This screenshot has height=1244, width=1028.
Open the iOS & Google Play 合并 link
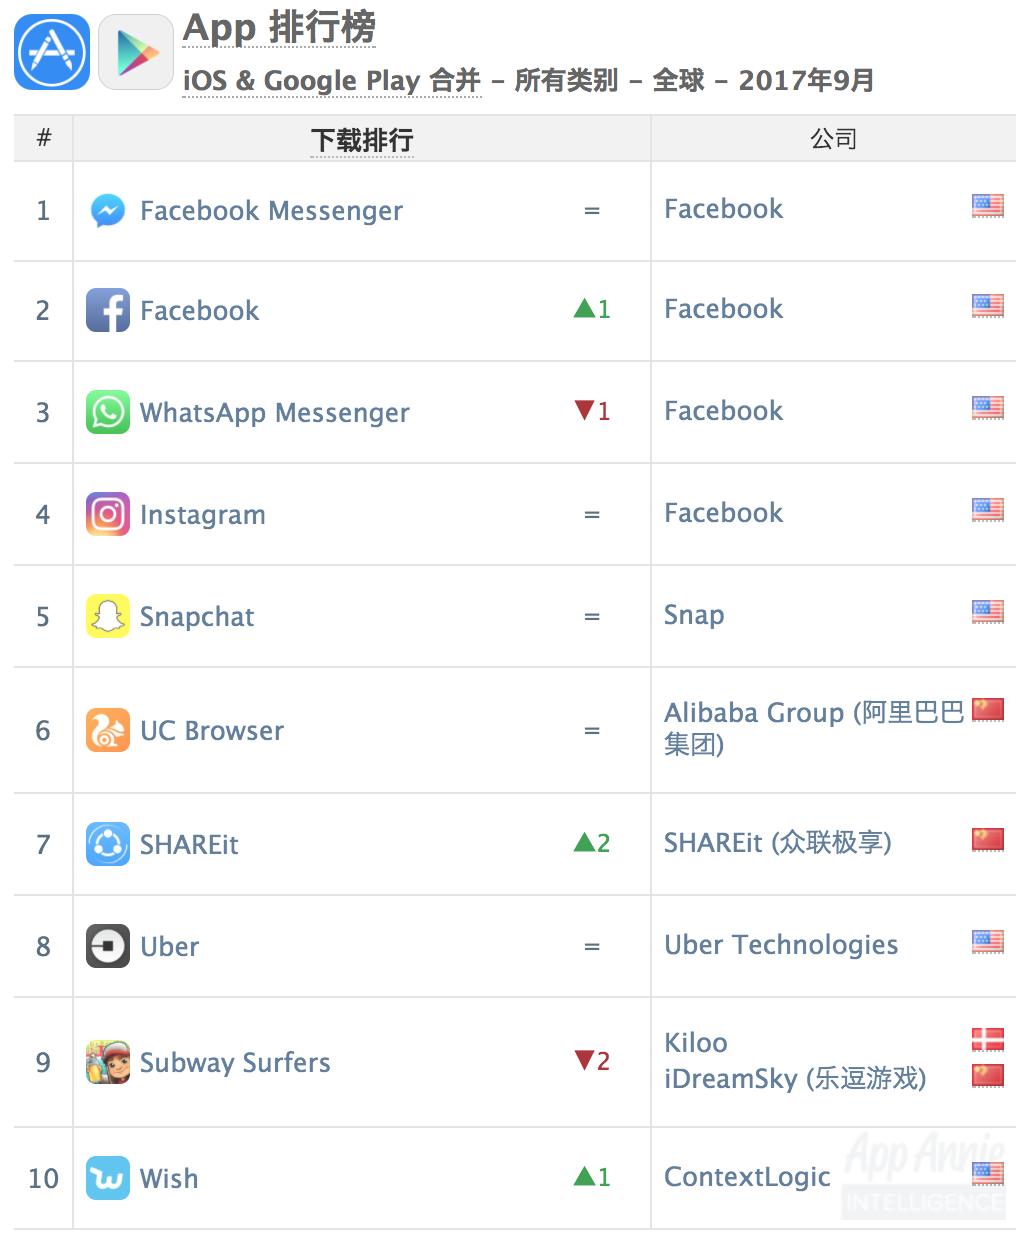[332, 80]
